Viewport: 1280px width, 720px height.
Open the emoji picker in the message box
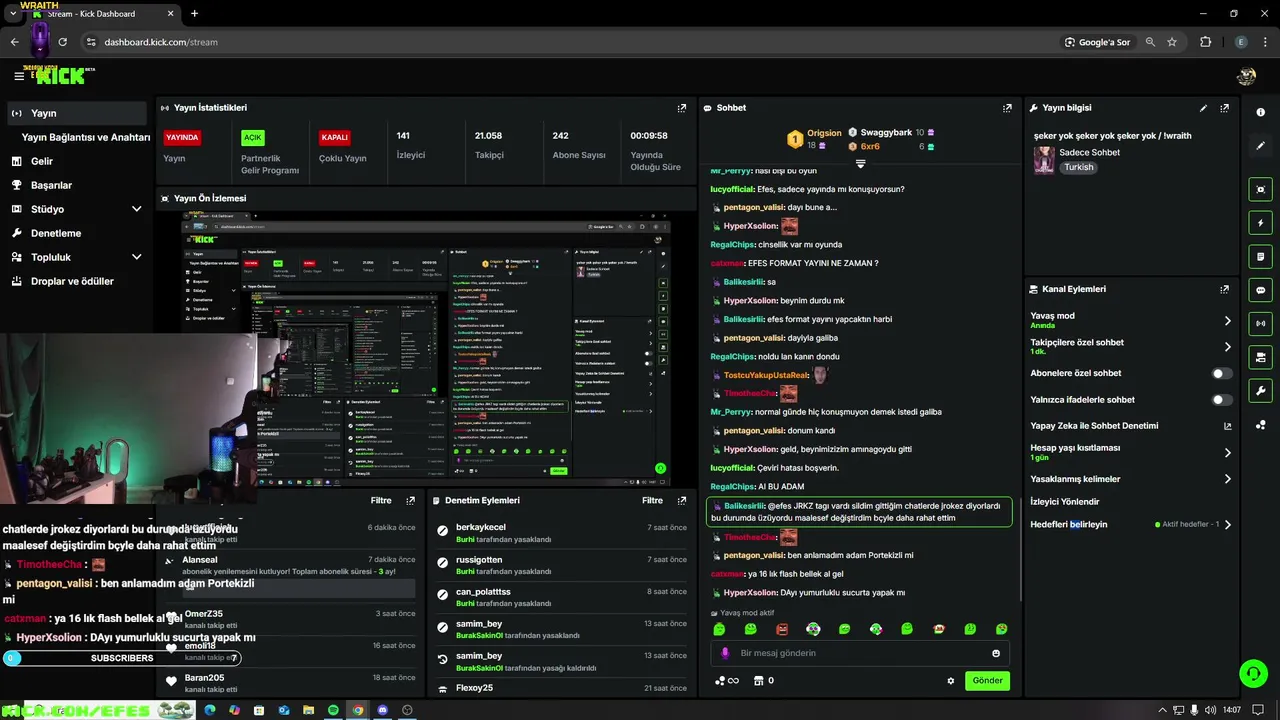click(x=996, y=653)
